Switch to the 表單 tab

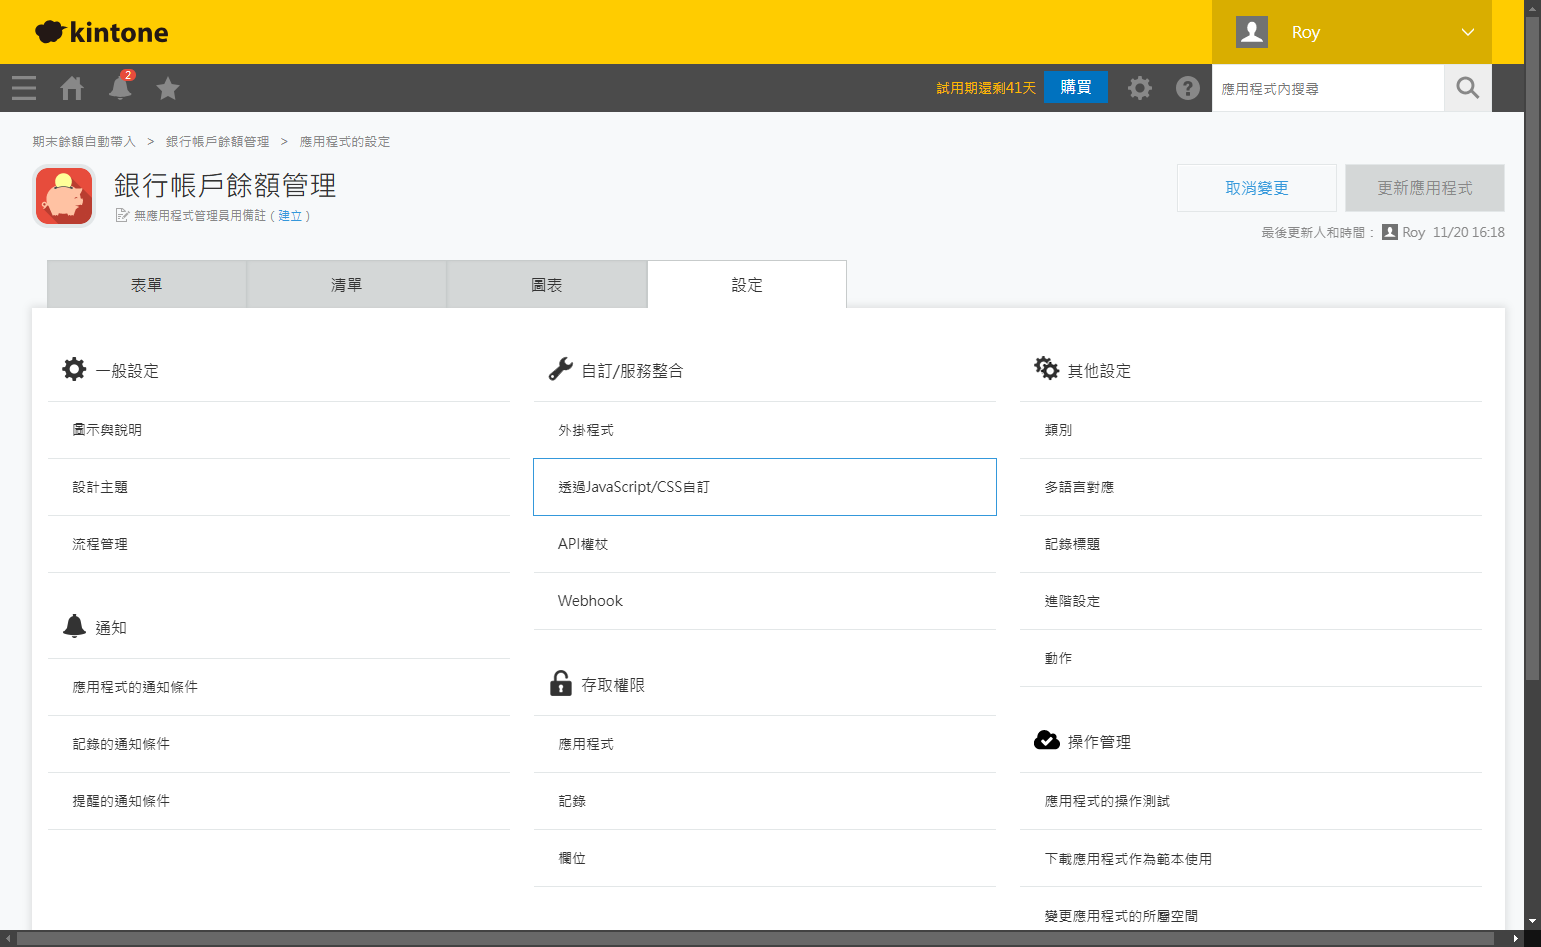click(147, 285)
